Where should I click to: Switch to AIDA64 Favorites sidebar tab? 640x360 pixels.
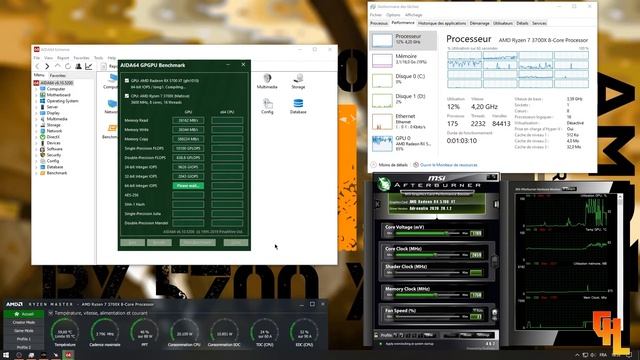pos(58,76)
